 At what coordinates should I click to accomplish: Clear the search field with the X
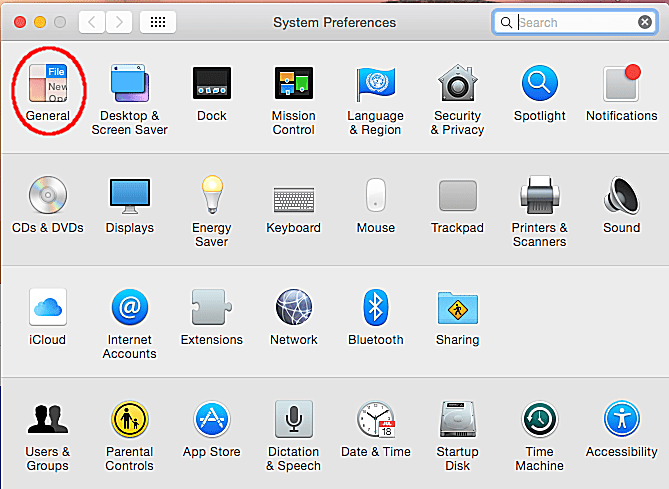coord(645,22)
